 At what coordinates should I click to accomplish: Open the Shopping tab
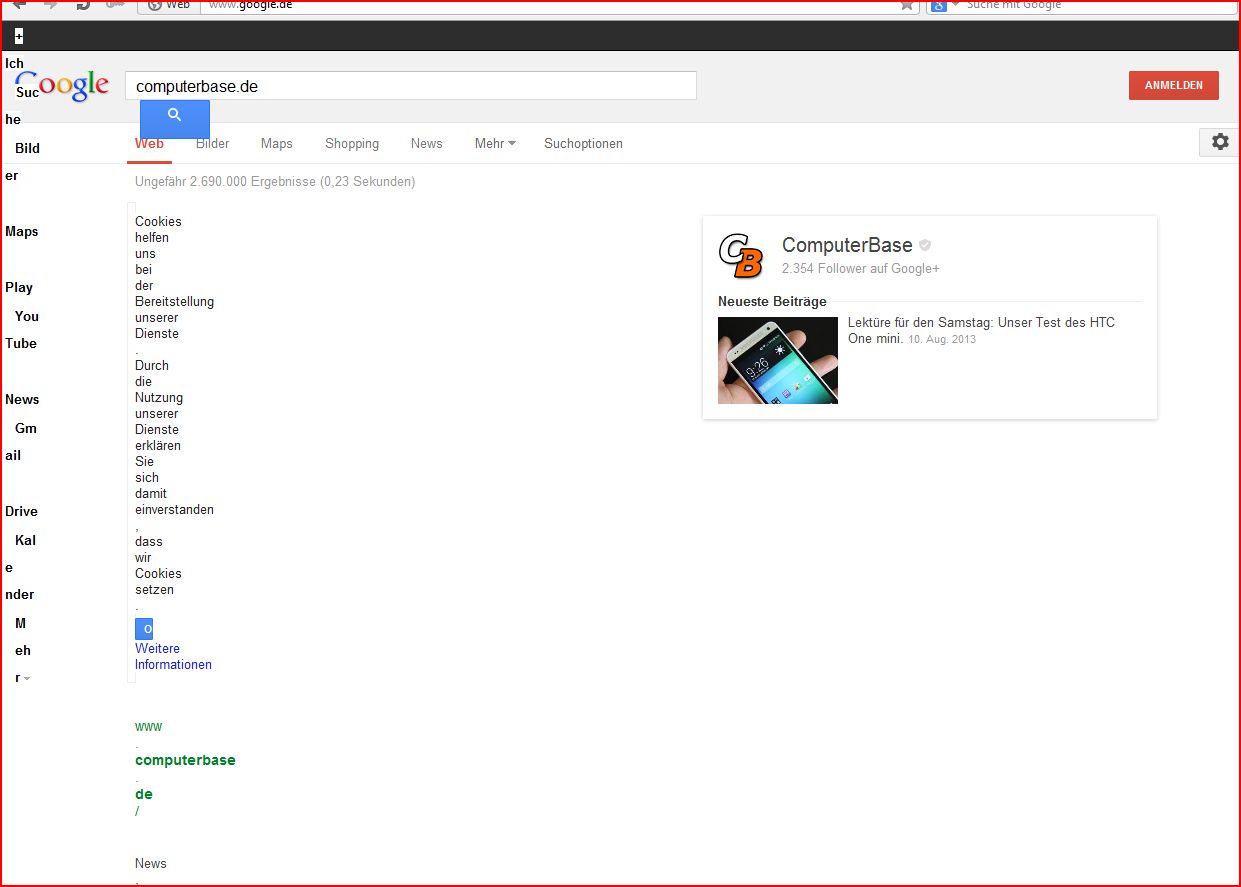click(352, 144)
